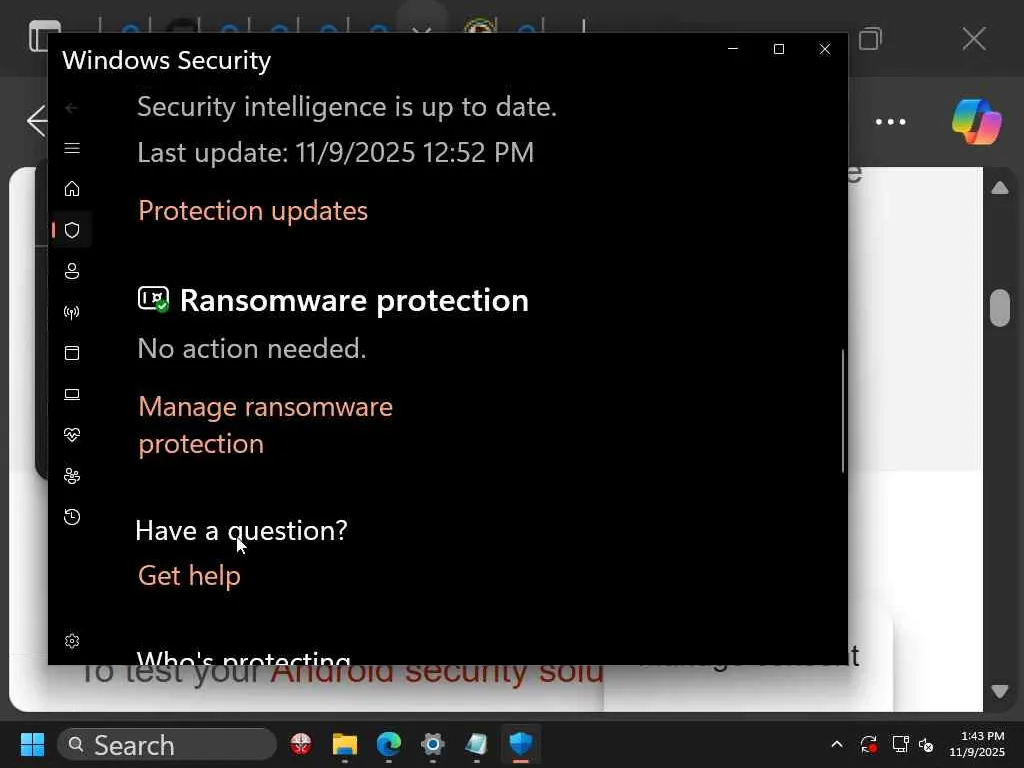This screenshot has width=1024, height=768.
Task: Click the browser page scrollbar down arrow
Action: [1000, 691]
